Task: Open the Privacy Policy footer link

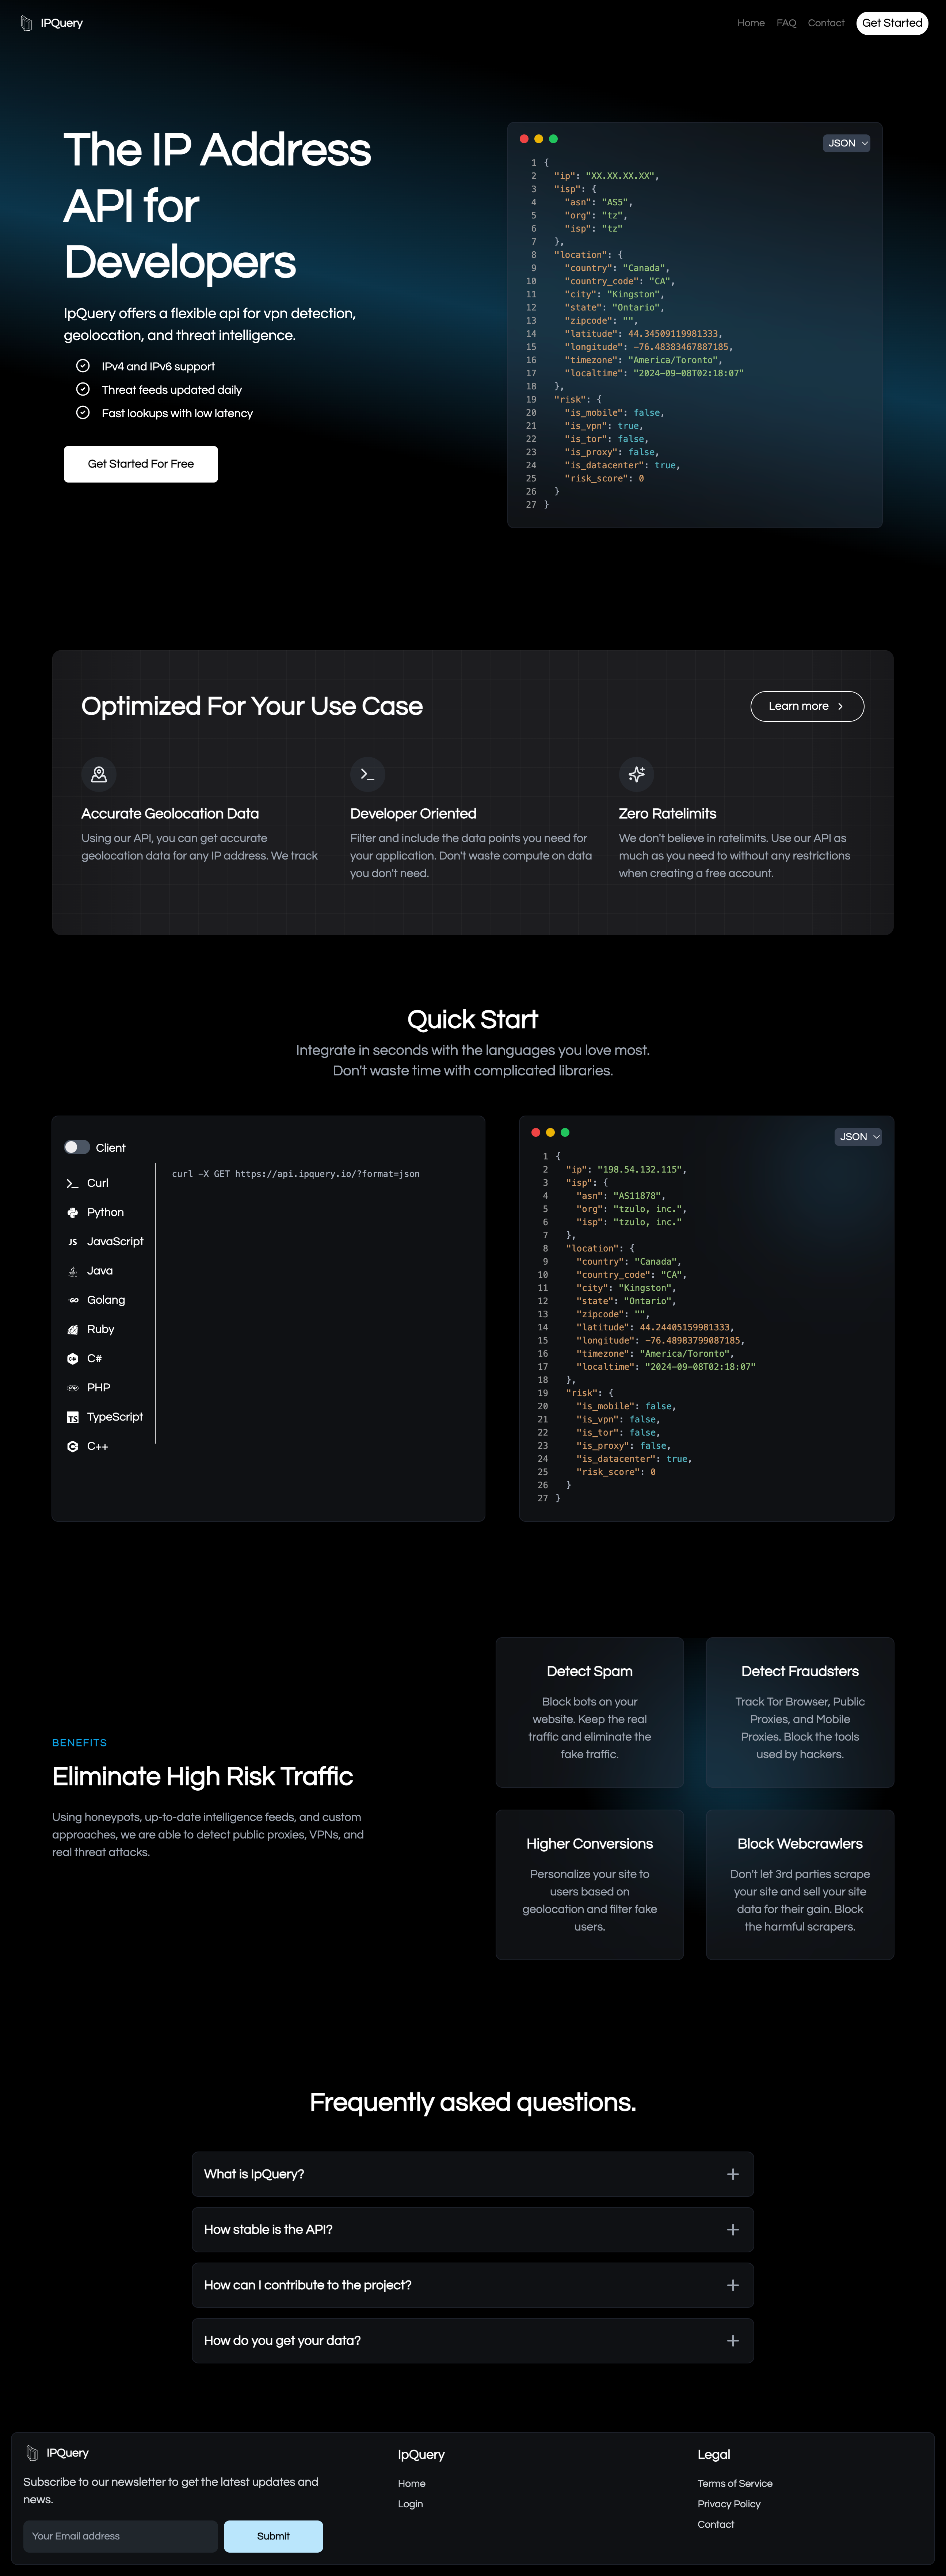Action: coord(729,2504)
